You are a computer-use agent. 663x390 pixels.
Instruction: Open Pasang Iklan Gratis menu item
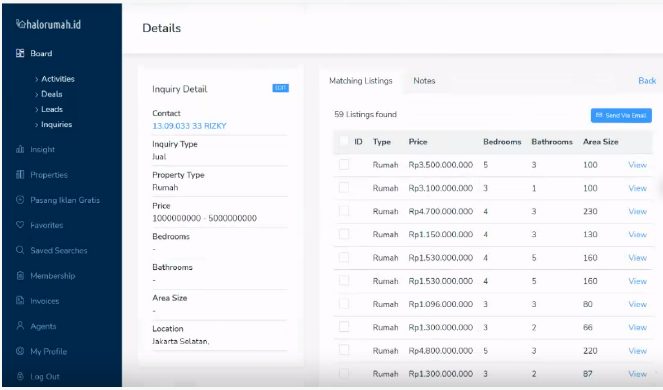65,200
